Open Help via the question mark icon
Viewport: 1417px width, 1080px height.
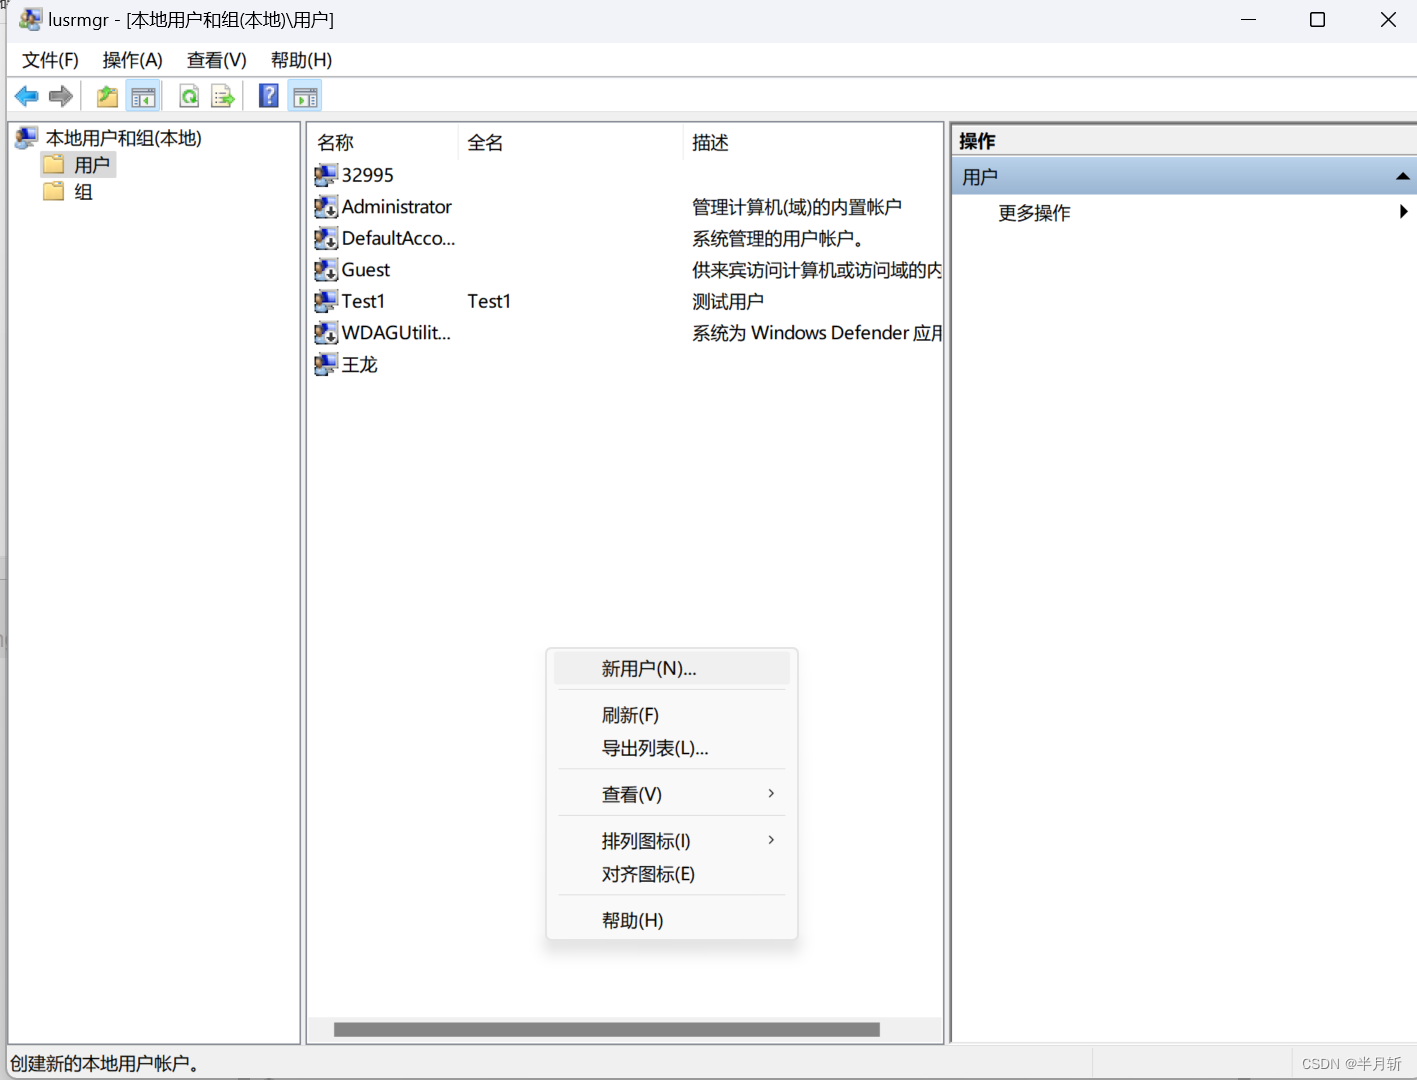pos(269,96)
